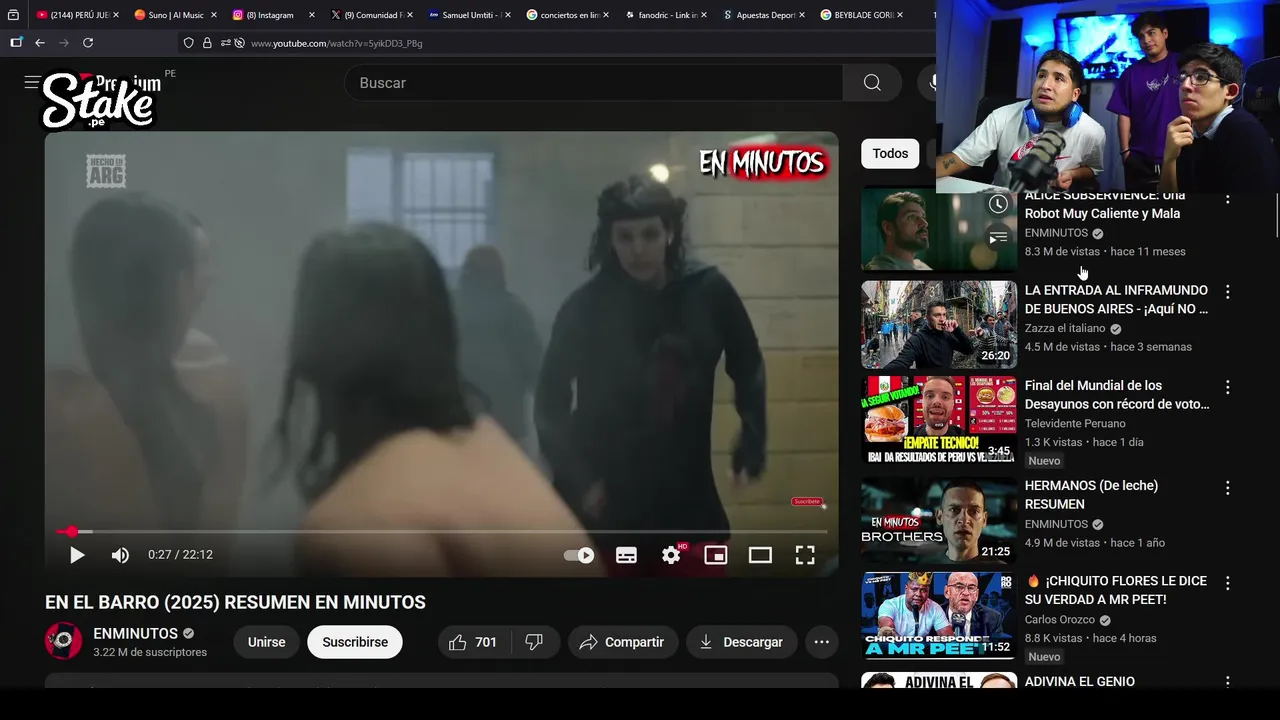The image size is (1280, 720).
Task: Open options for CHIQUITO FLORES video
Action: coord(1228,582)
